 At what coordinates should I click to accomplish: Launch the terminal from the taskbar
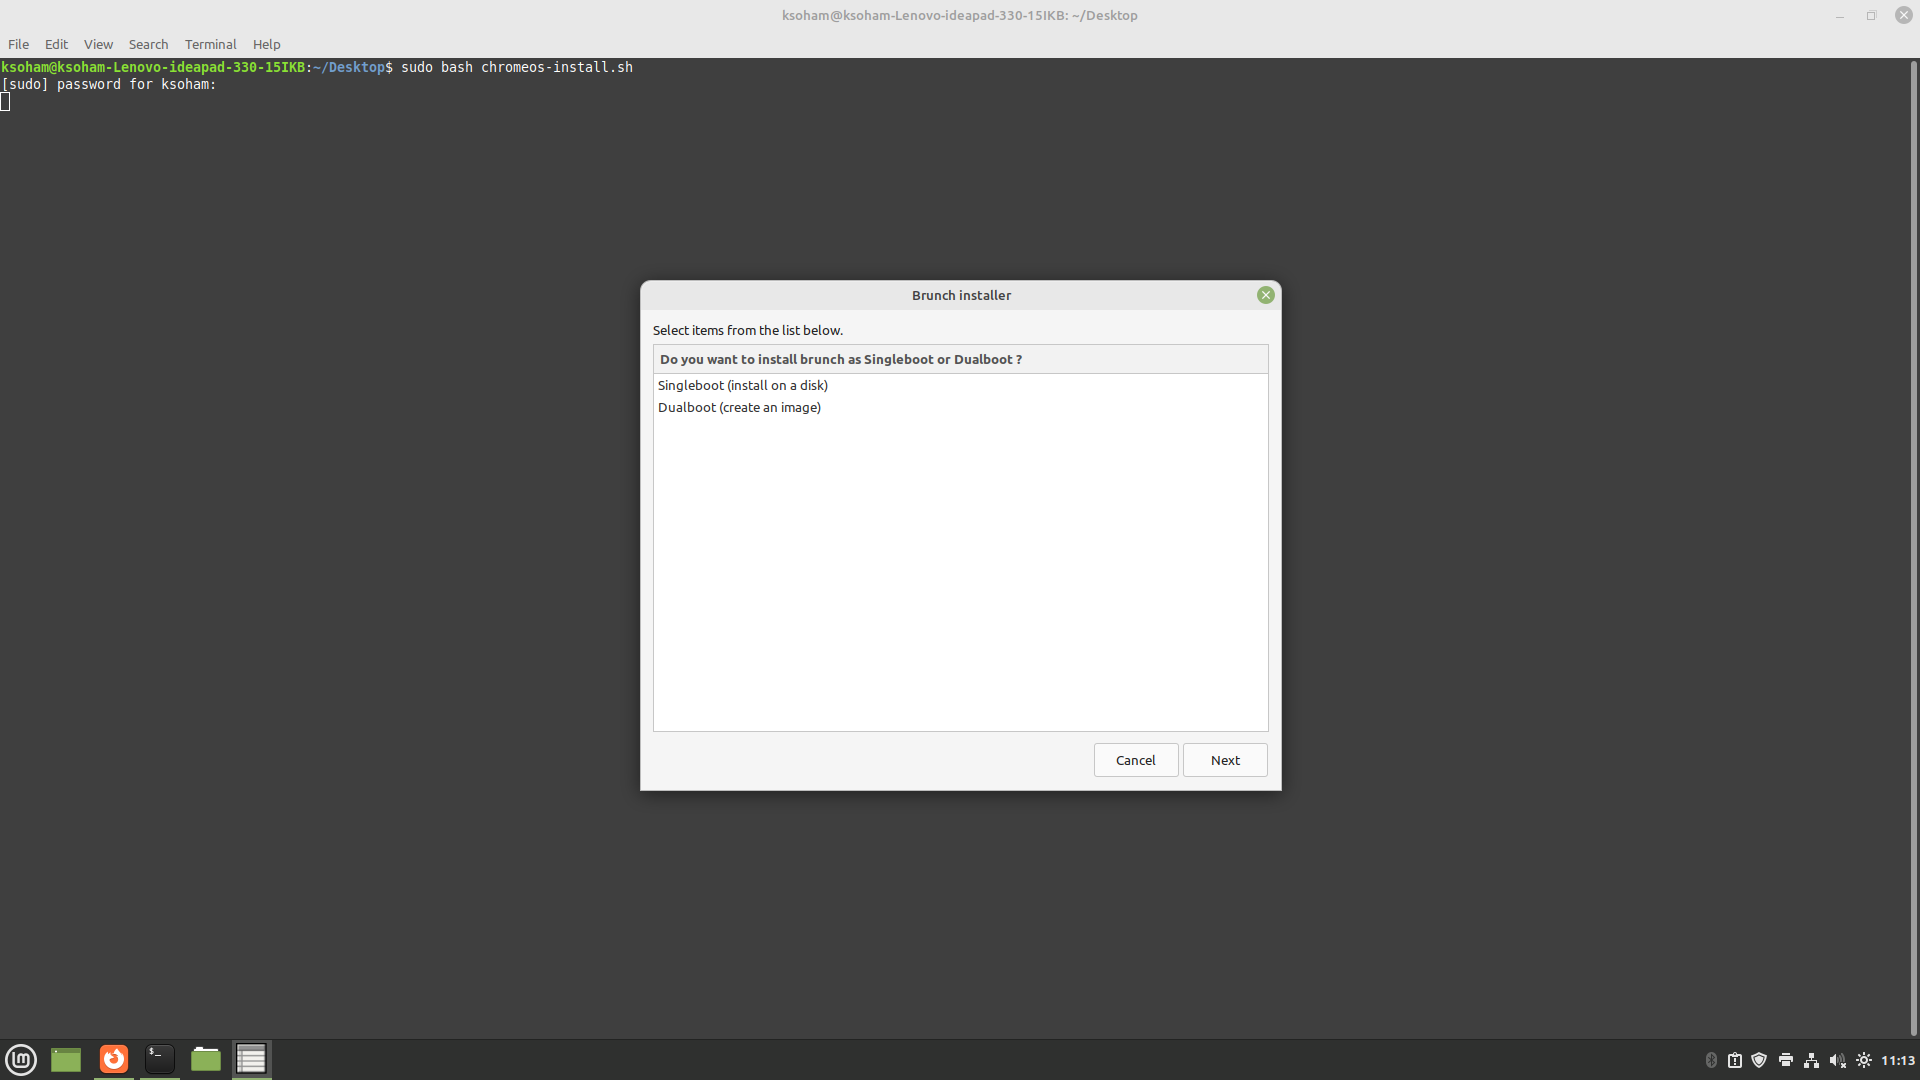tap(158, 1059)
